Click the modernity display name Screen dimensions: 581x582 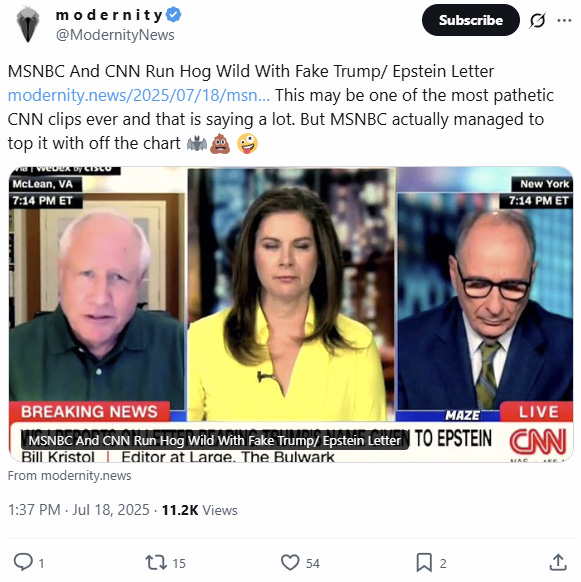110,15
